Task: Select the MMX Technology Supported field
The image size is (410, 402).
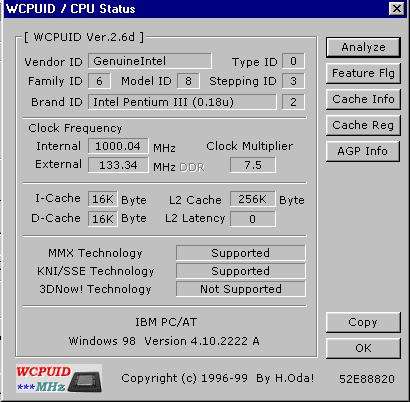Action: pos(240,253)
